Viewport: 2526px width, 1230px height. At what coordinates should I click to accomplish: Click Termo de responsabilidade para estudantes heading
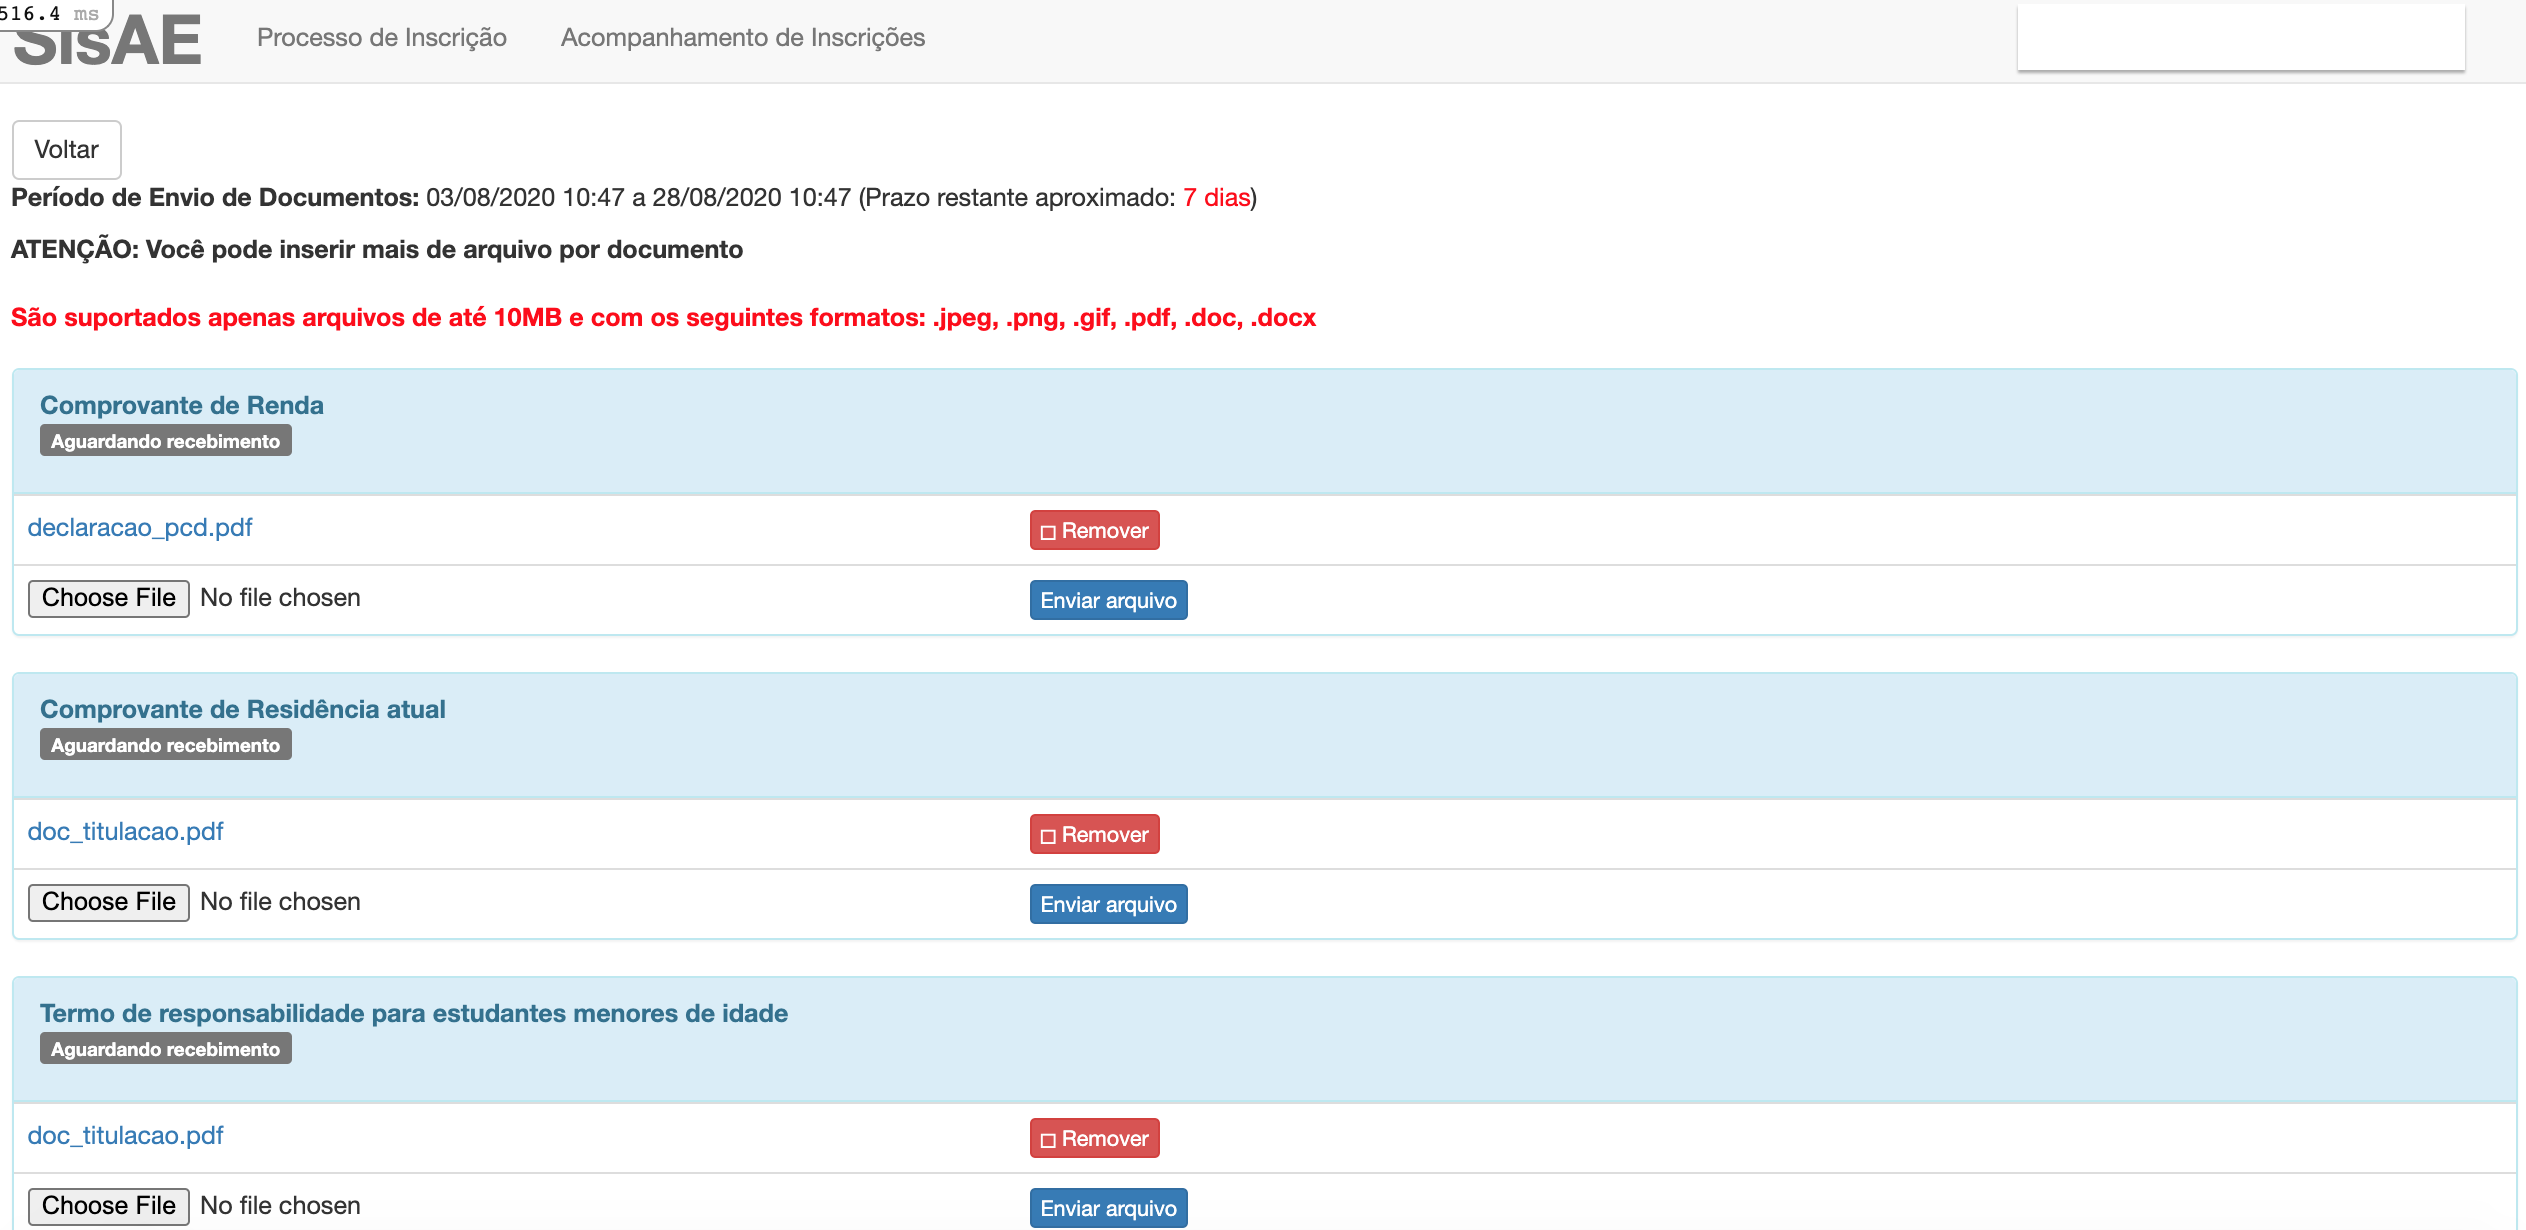414,1013
